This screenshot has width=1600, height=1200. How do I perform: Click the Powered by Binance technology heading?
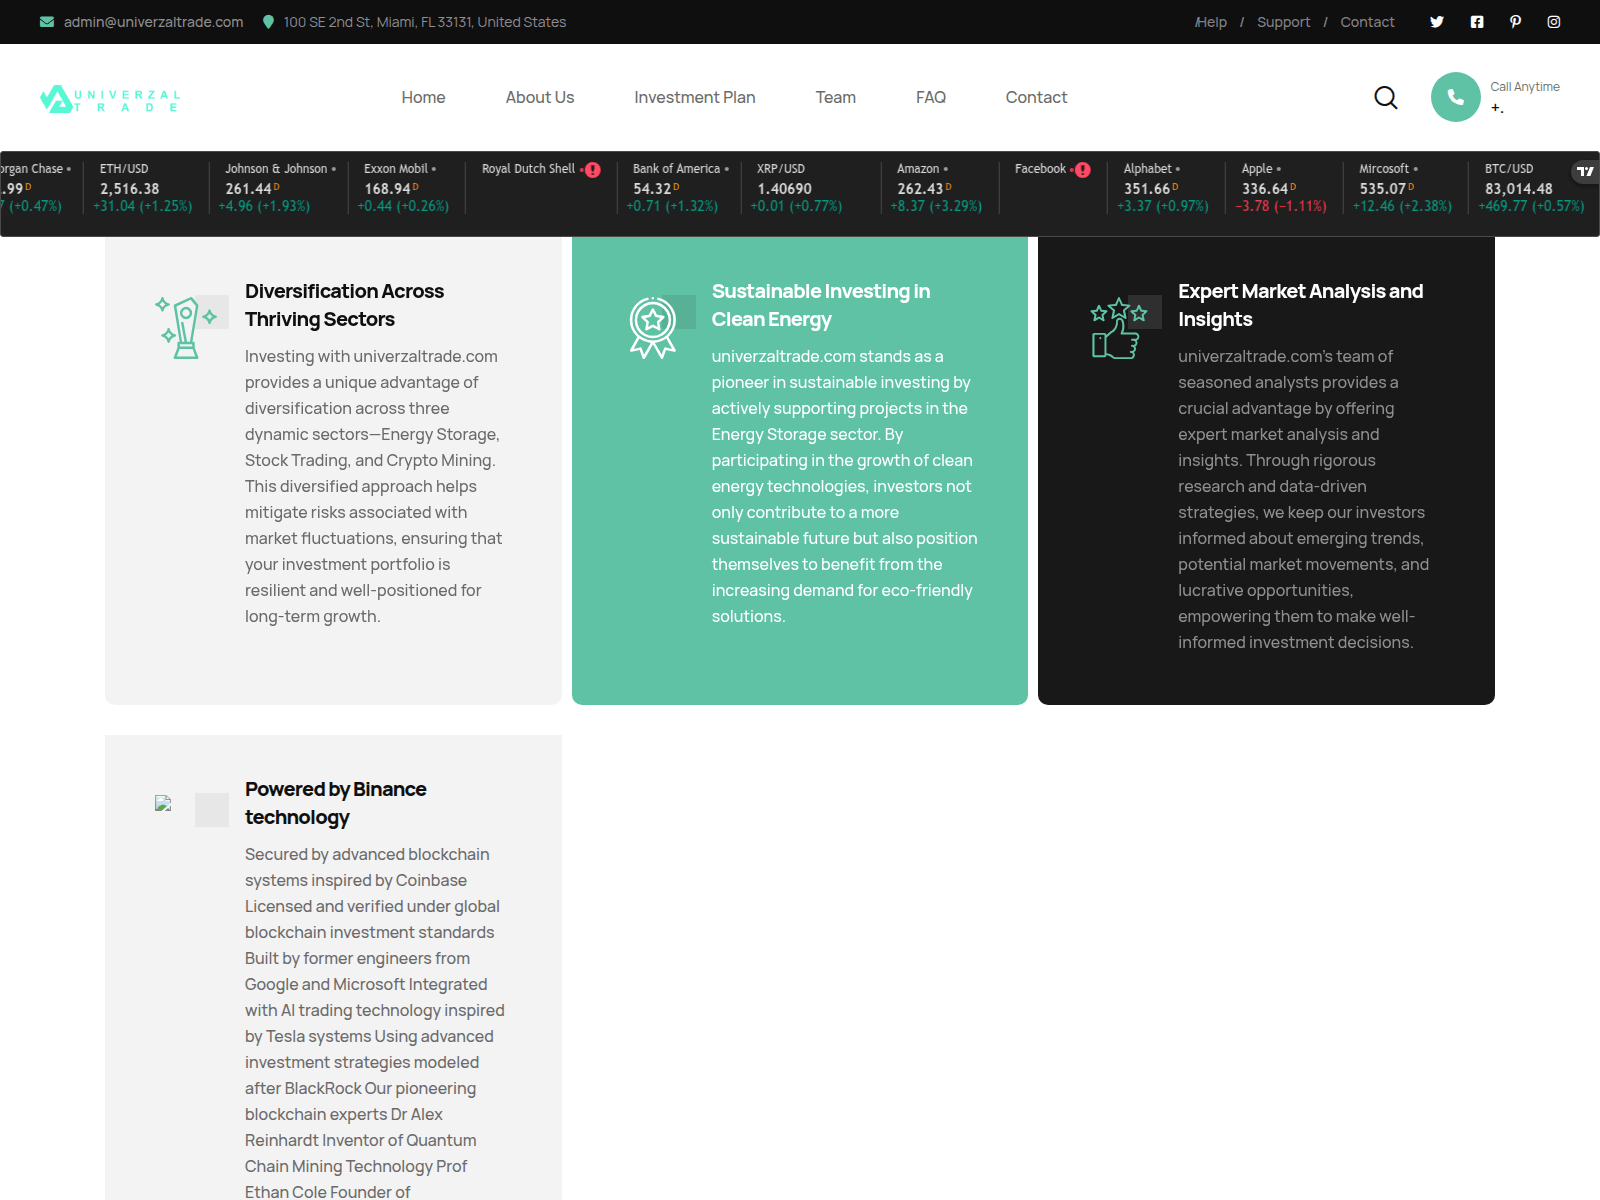(336, 803)
